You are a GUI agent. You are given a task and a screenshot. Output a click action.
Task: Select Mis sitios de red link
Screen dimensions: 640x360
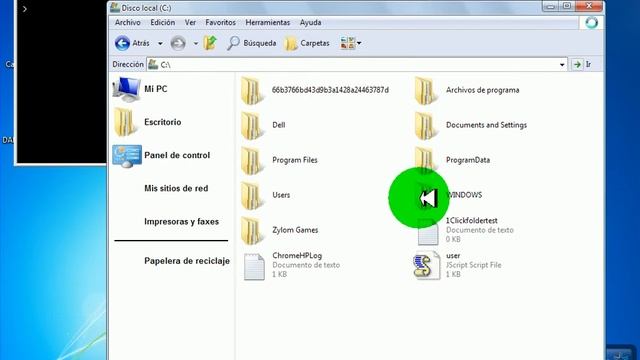click(176, 188)
